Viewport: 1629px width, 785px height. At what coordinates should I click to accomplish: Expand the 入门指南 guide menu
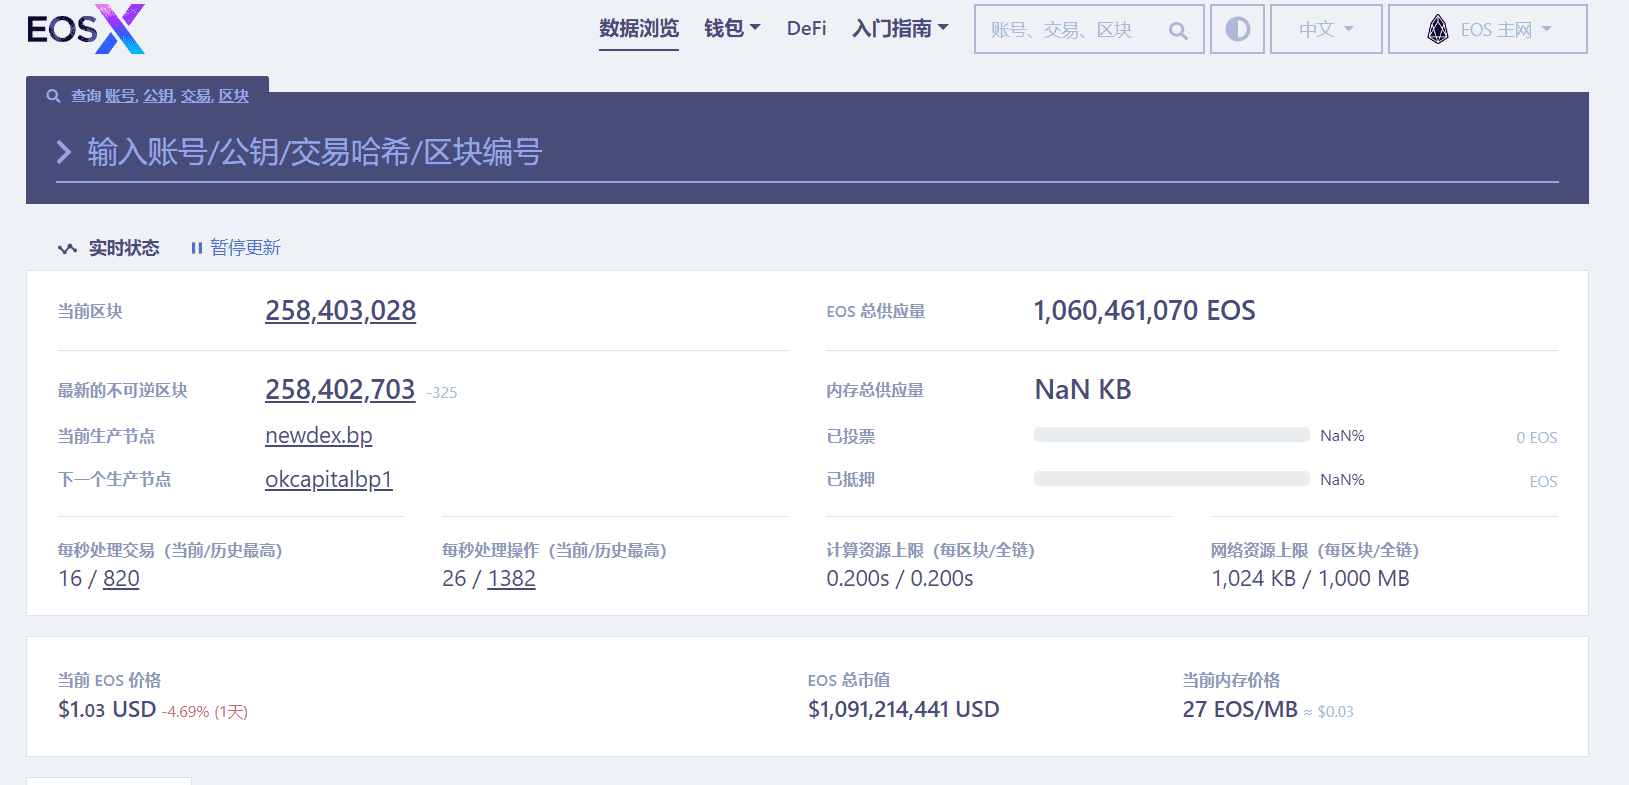pyautogui.click(x=899, y=29)
